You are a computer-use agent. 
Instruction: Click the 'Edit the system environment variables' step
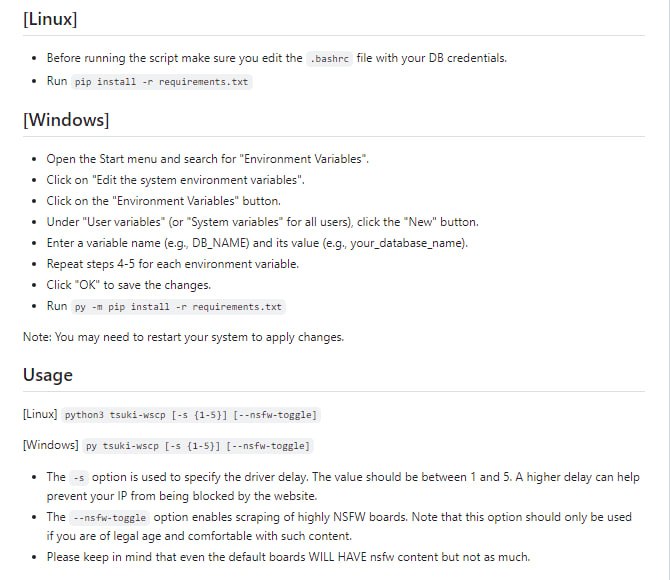[175, 180]
